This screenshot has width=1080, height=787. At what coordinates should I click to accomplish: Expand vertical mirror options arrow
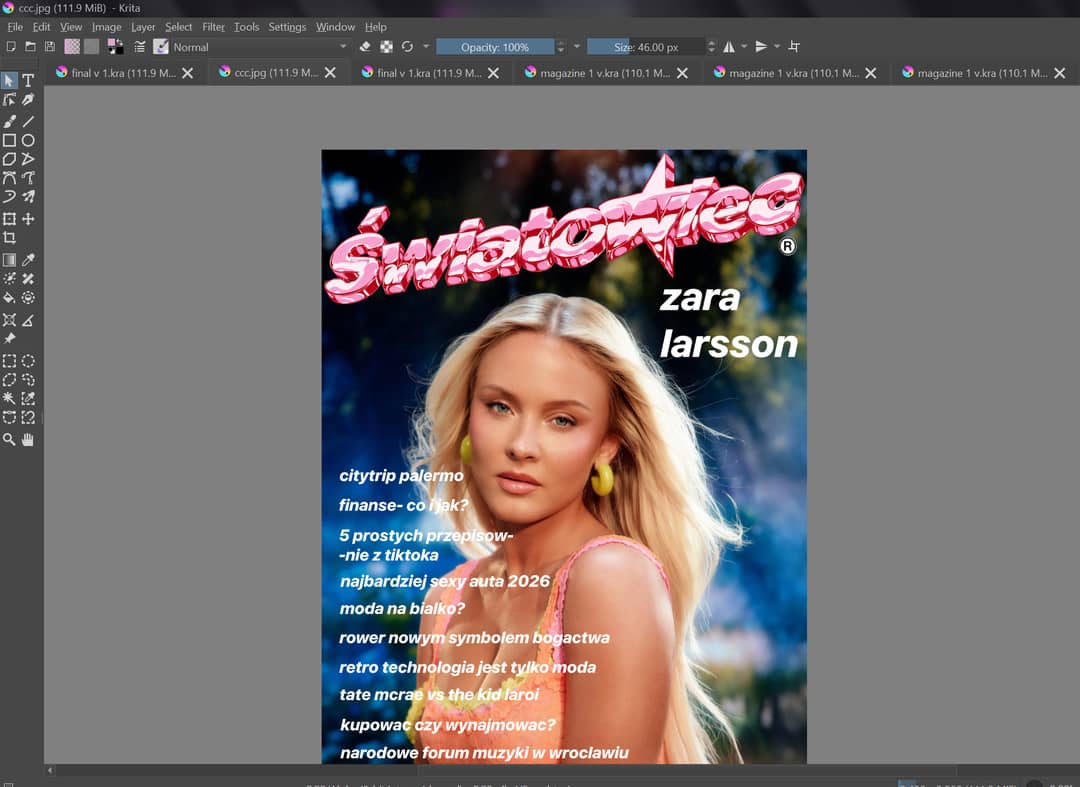[777, 47]
